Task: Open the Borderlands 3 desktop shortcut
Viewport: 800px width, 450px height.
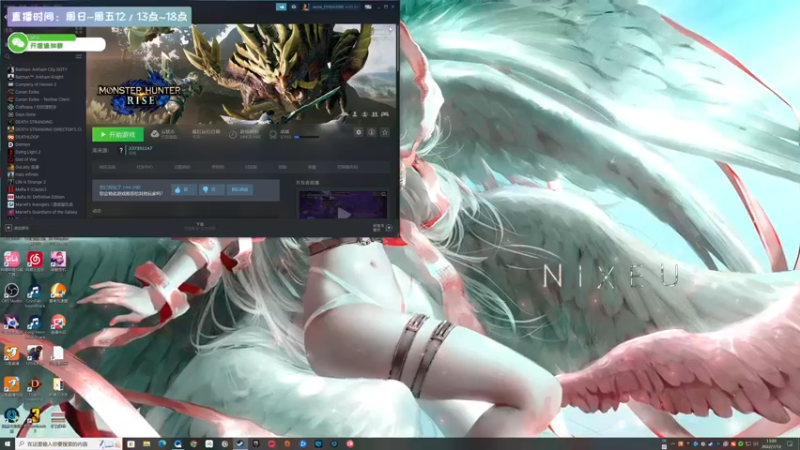Action: point(35,417)
